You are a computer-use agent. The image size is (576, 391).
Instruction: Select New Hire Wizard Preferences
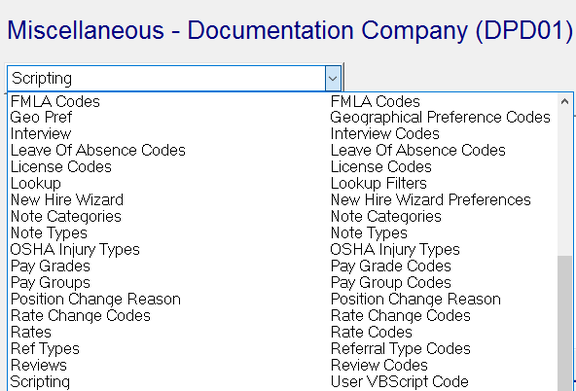(282, 200)
